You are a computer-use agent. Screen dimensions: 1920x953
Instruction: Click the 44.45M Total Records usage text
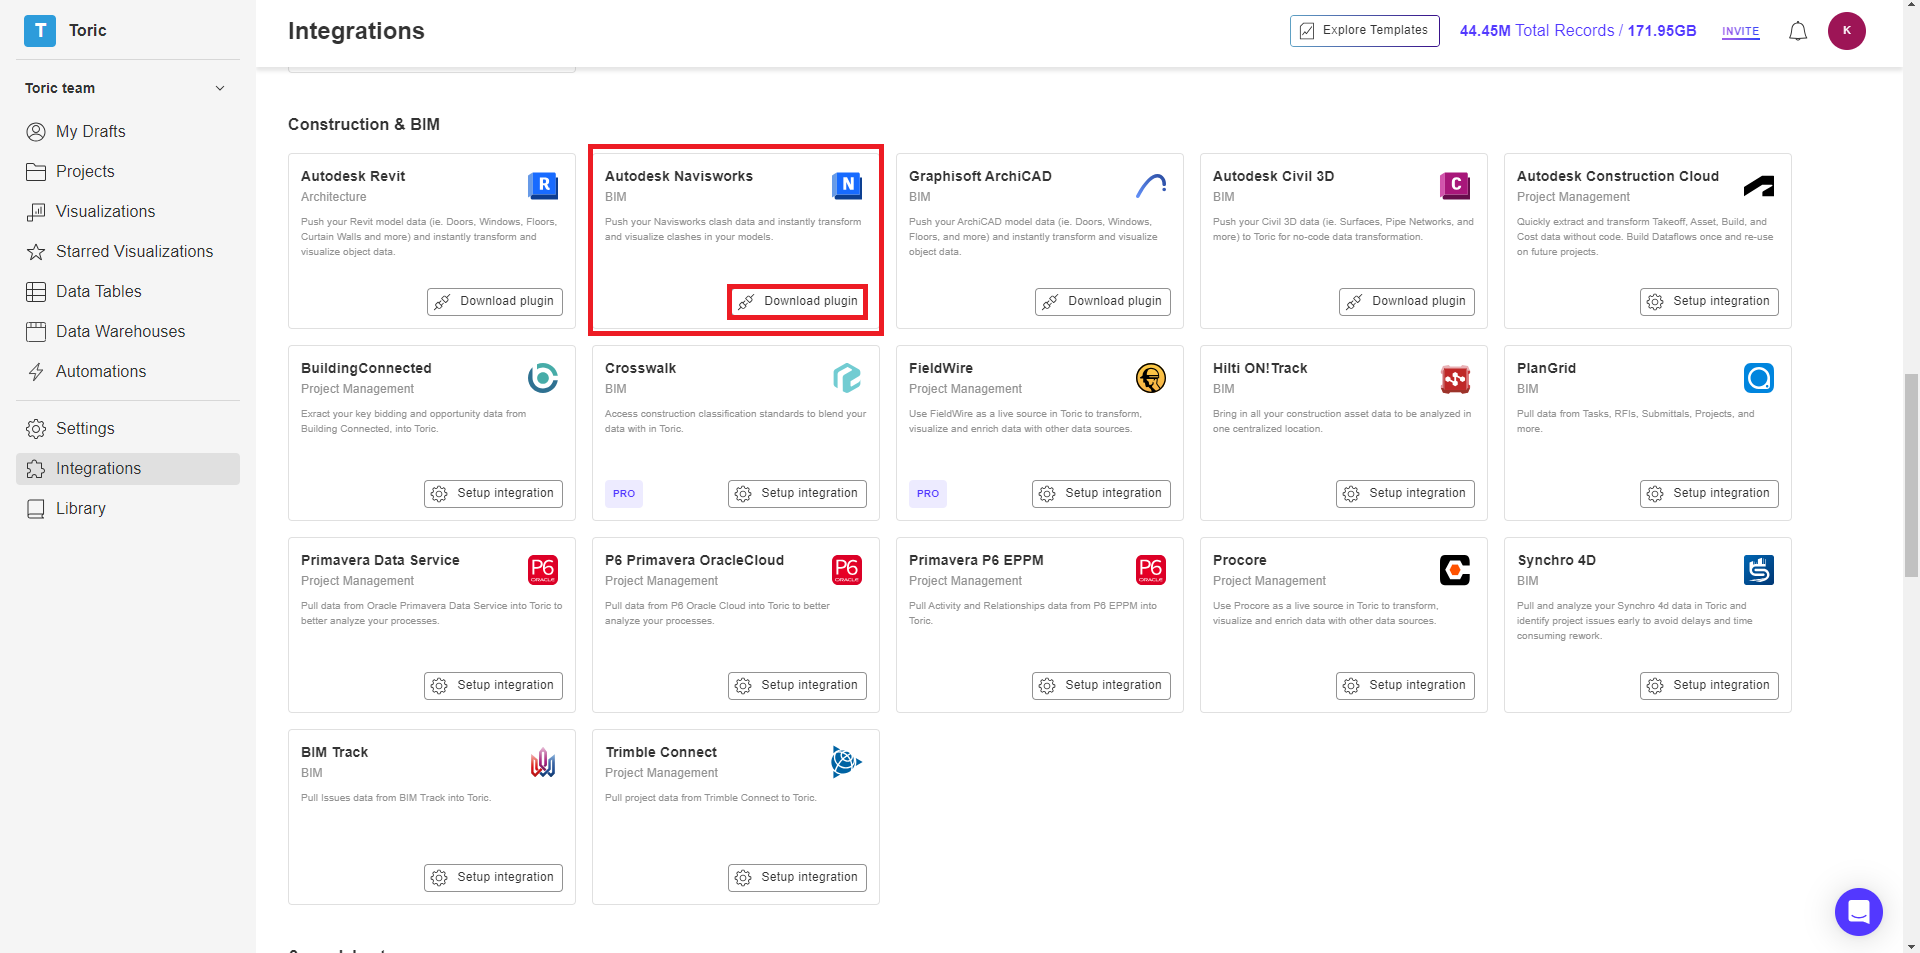tap(1578, 31)
